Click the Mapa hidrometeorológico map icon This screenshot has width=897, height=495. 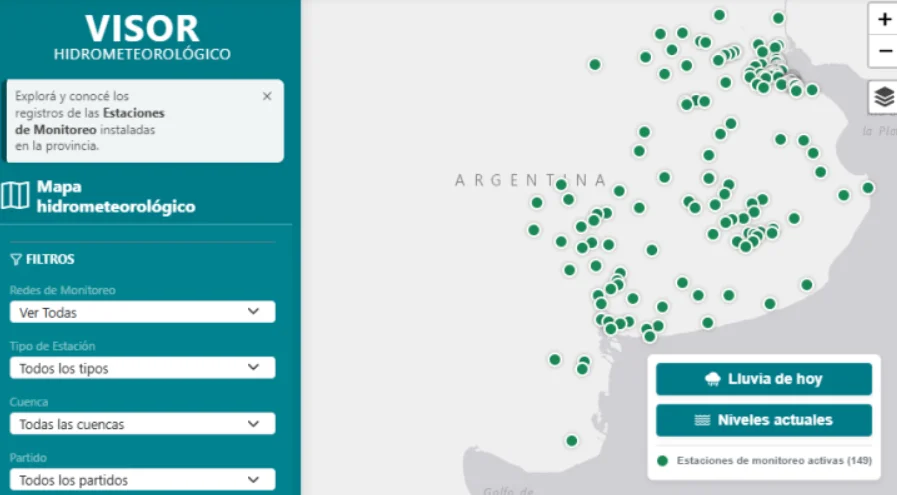[15, 196]
